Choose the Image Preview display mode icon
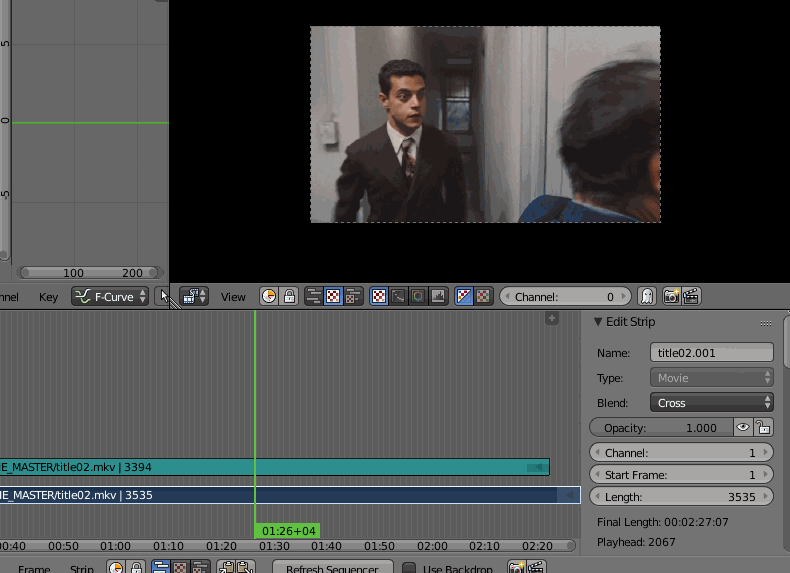 click(x=379, y=296)
